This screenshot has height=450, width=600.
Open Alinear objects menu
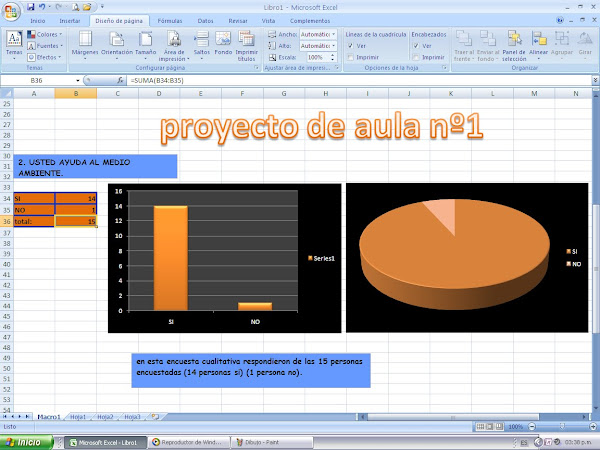[x=538, y=45]
